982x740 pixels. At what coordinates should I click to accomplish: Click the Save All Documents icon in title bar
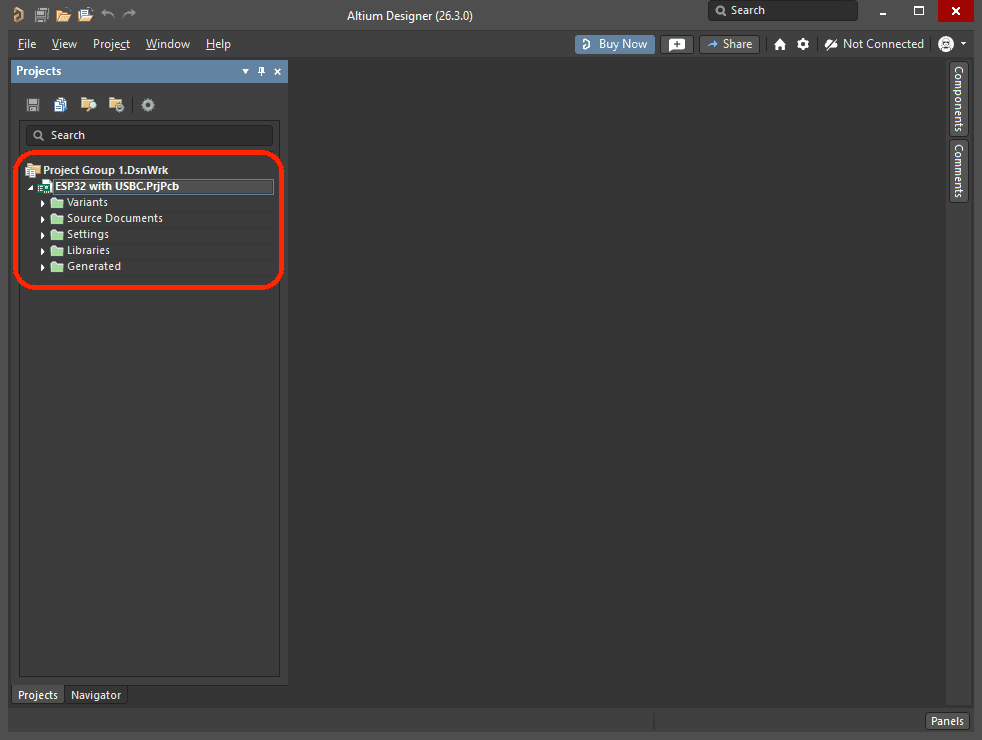41,15
